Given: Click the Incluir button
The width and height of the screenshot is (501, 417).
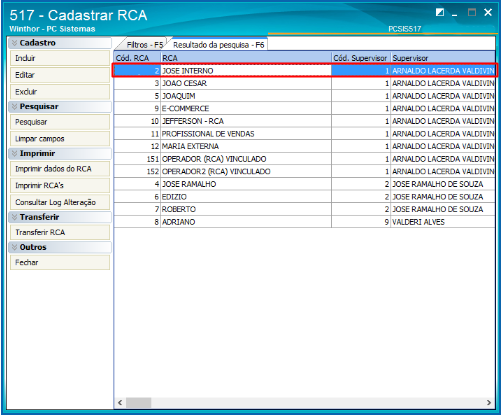Looking at the screenshot, I should pos(60,58).
